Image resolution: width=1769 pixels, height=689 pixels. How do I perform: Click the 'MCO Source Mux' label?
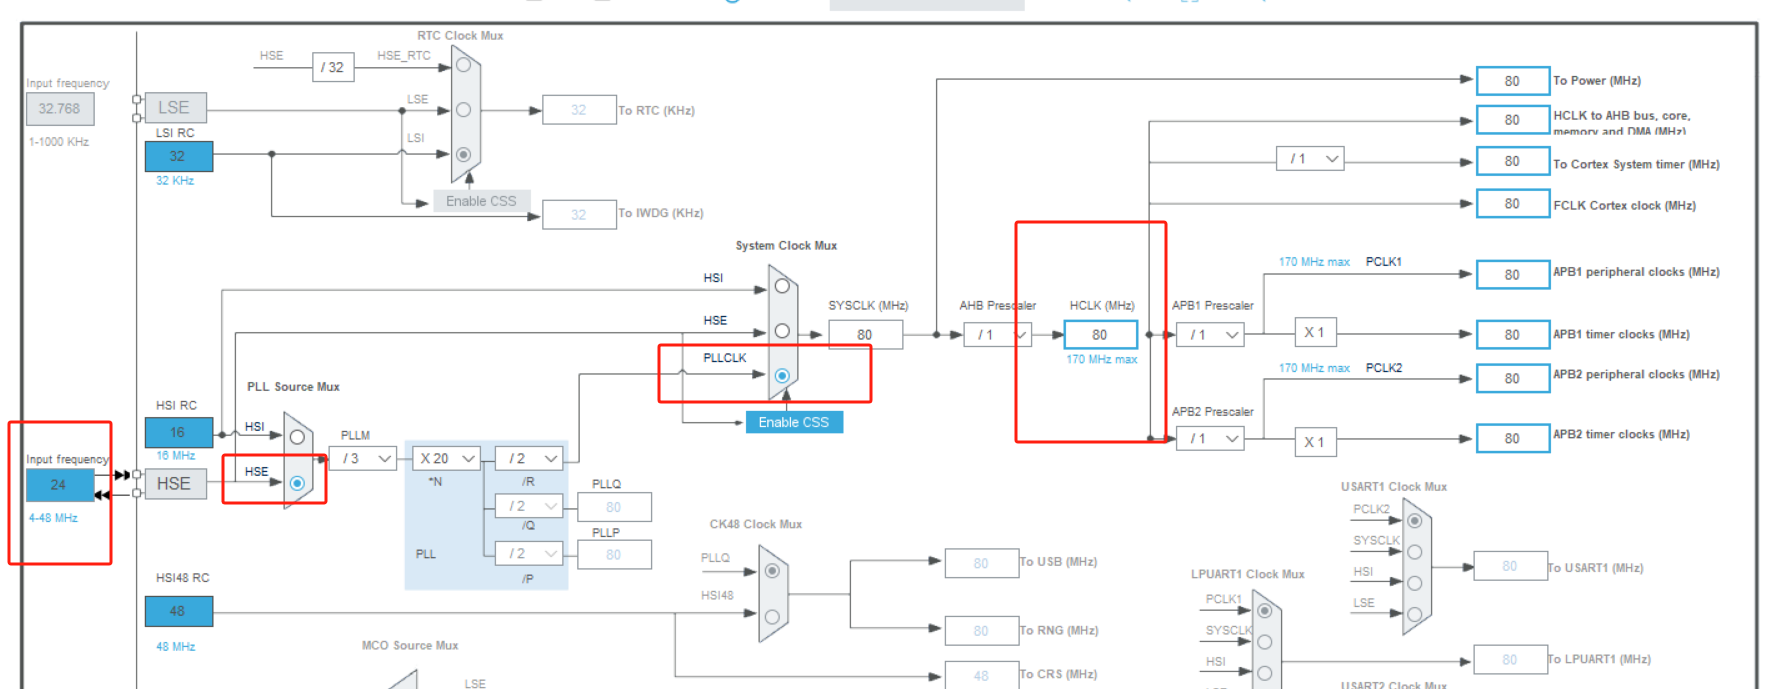tap(410, 646)
